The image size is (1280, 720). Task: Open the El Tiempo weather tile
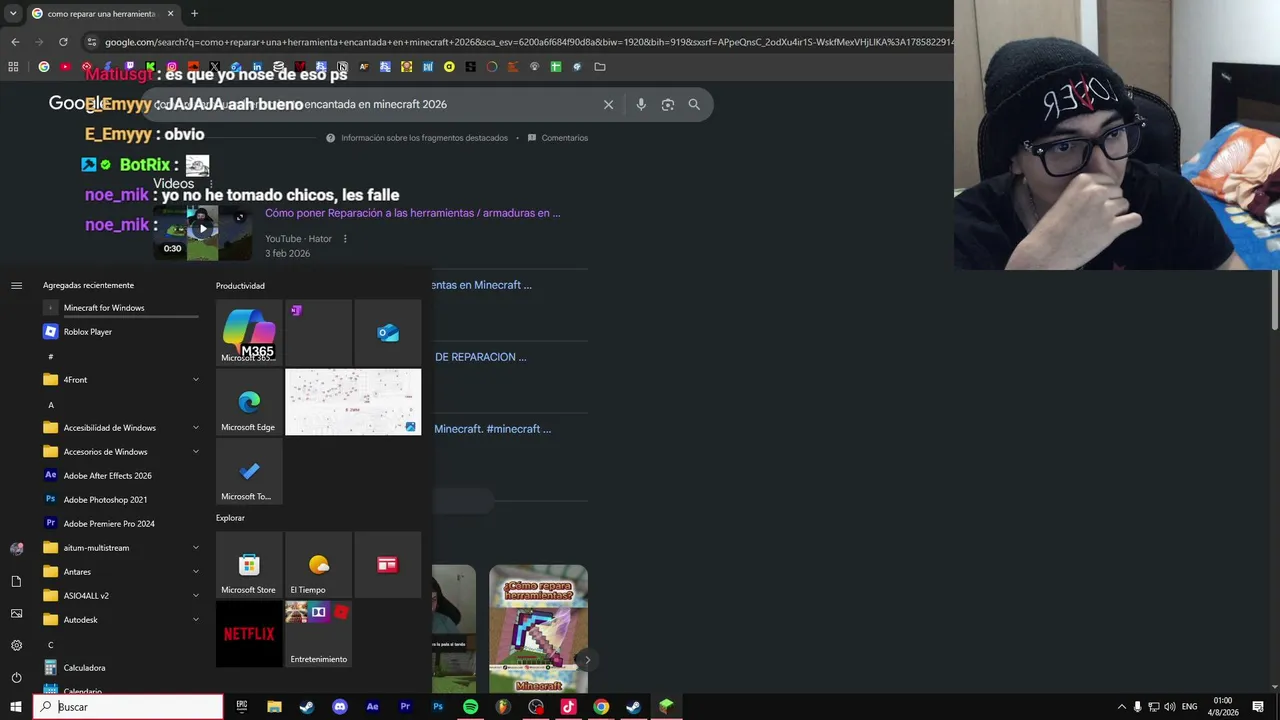click(318, 565)
